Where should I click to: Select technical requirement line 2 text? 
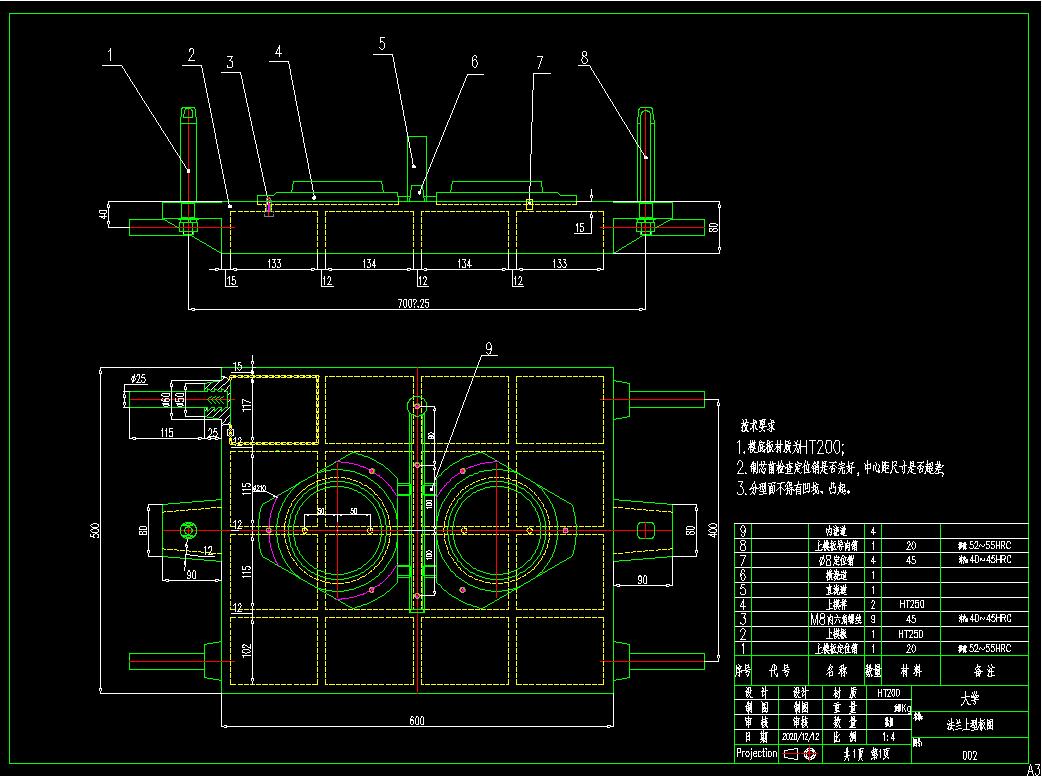[841, 468]
